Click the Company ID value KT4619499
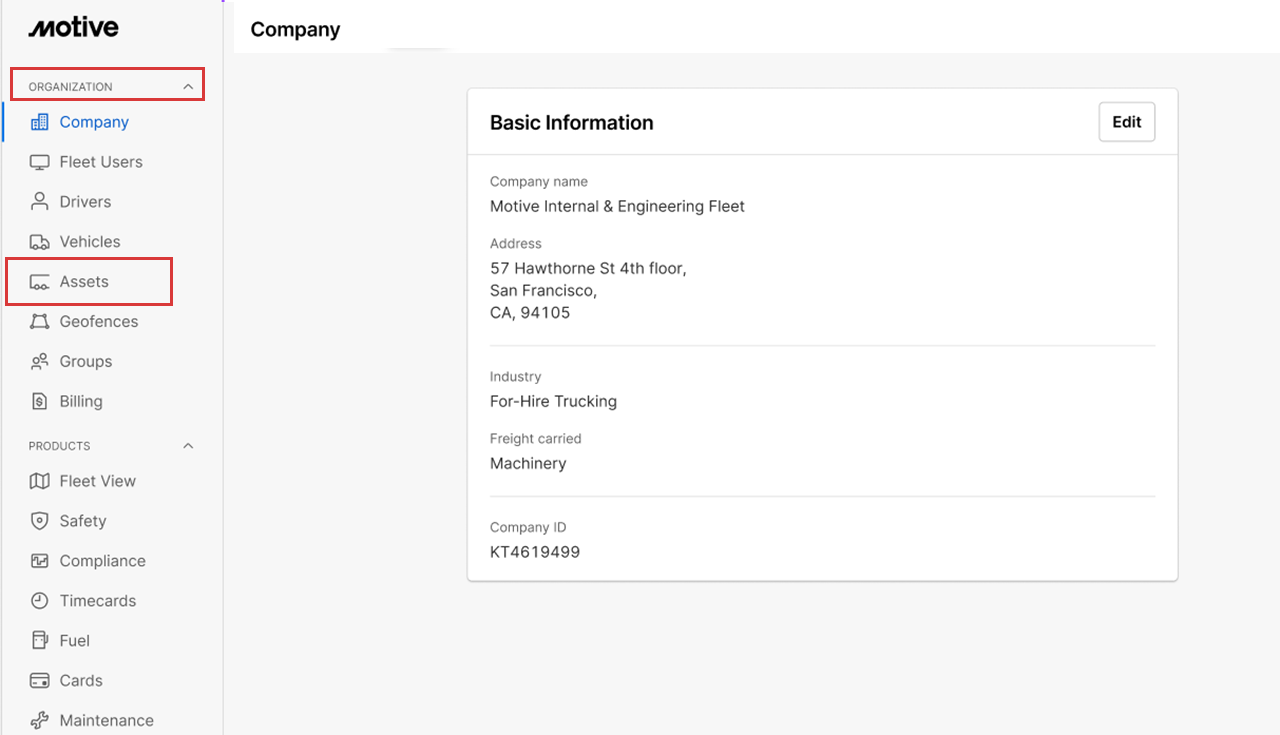The image size is (1280, 735). pyautogui.click(x=535, y=552)
